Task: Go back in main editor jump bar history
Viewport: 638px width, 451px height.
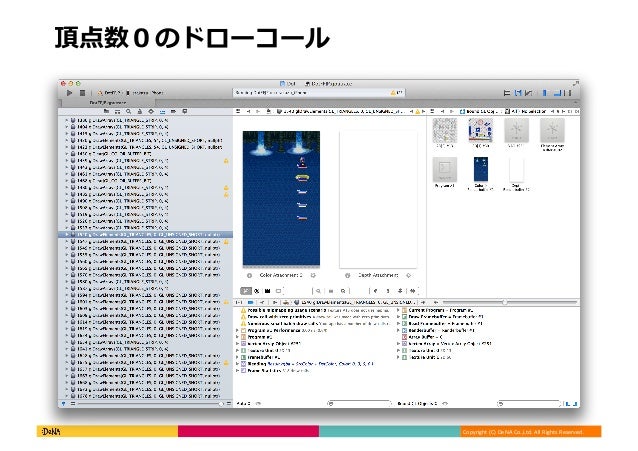Action: [248, 111]
